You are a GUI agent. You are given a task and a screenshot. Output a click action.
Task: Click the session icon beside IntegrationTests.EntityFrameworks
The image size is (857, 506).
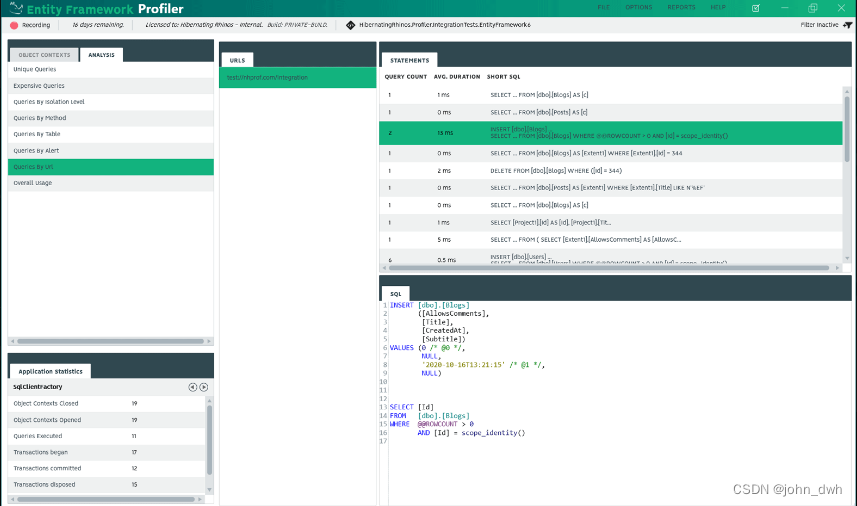pos(350,24)
